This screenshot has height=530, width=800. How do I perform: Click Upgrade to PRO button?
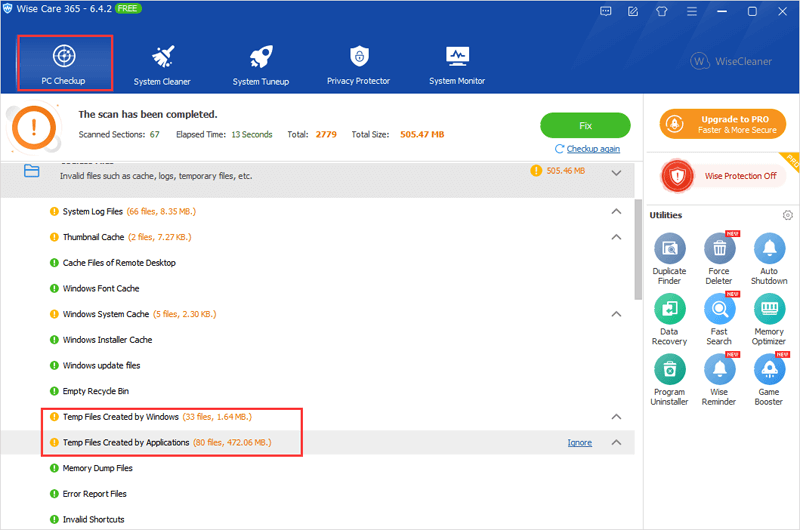pos(722,124)
